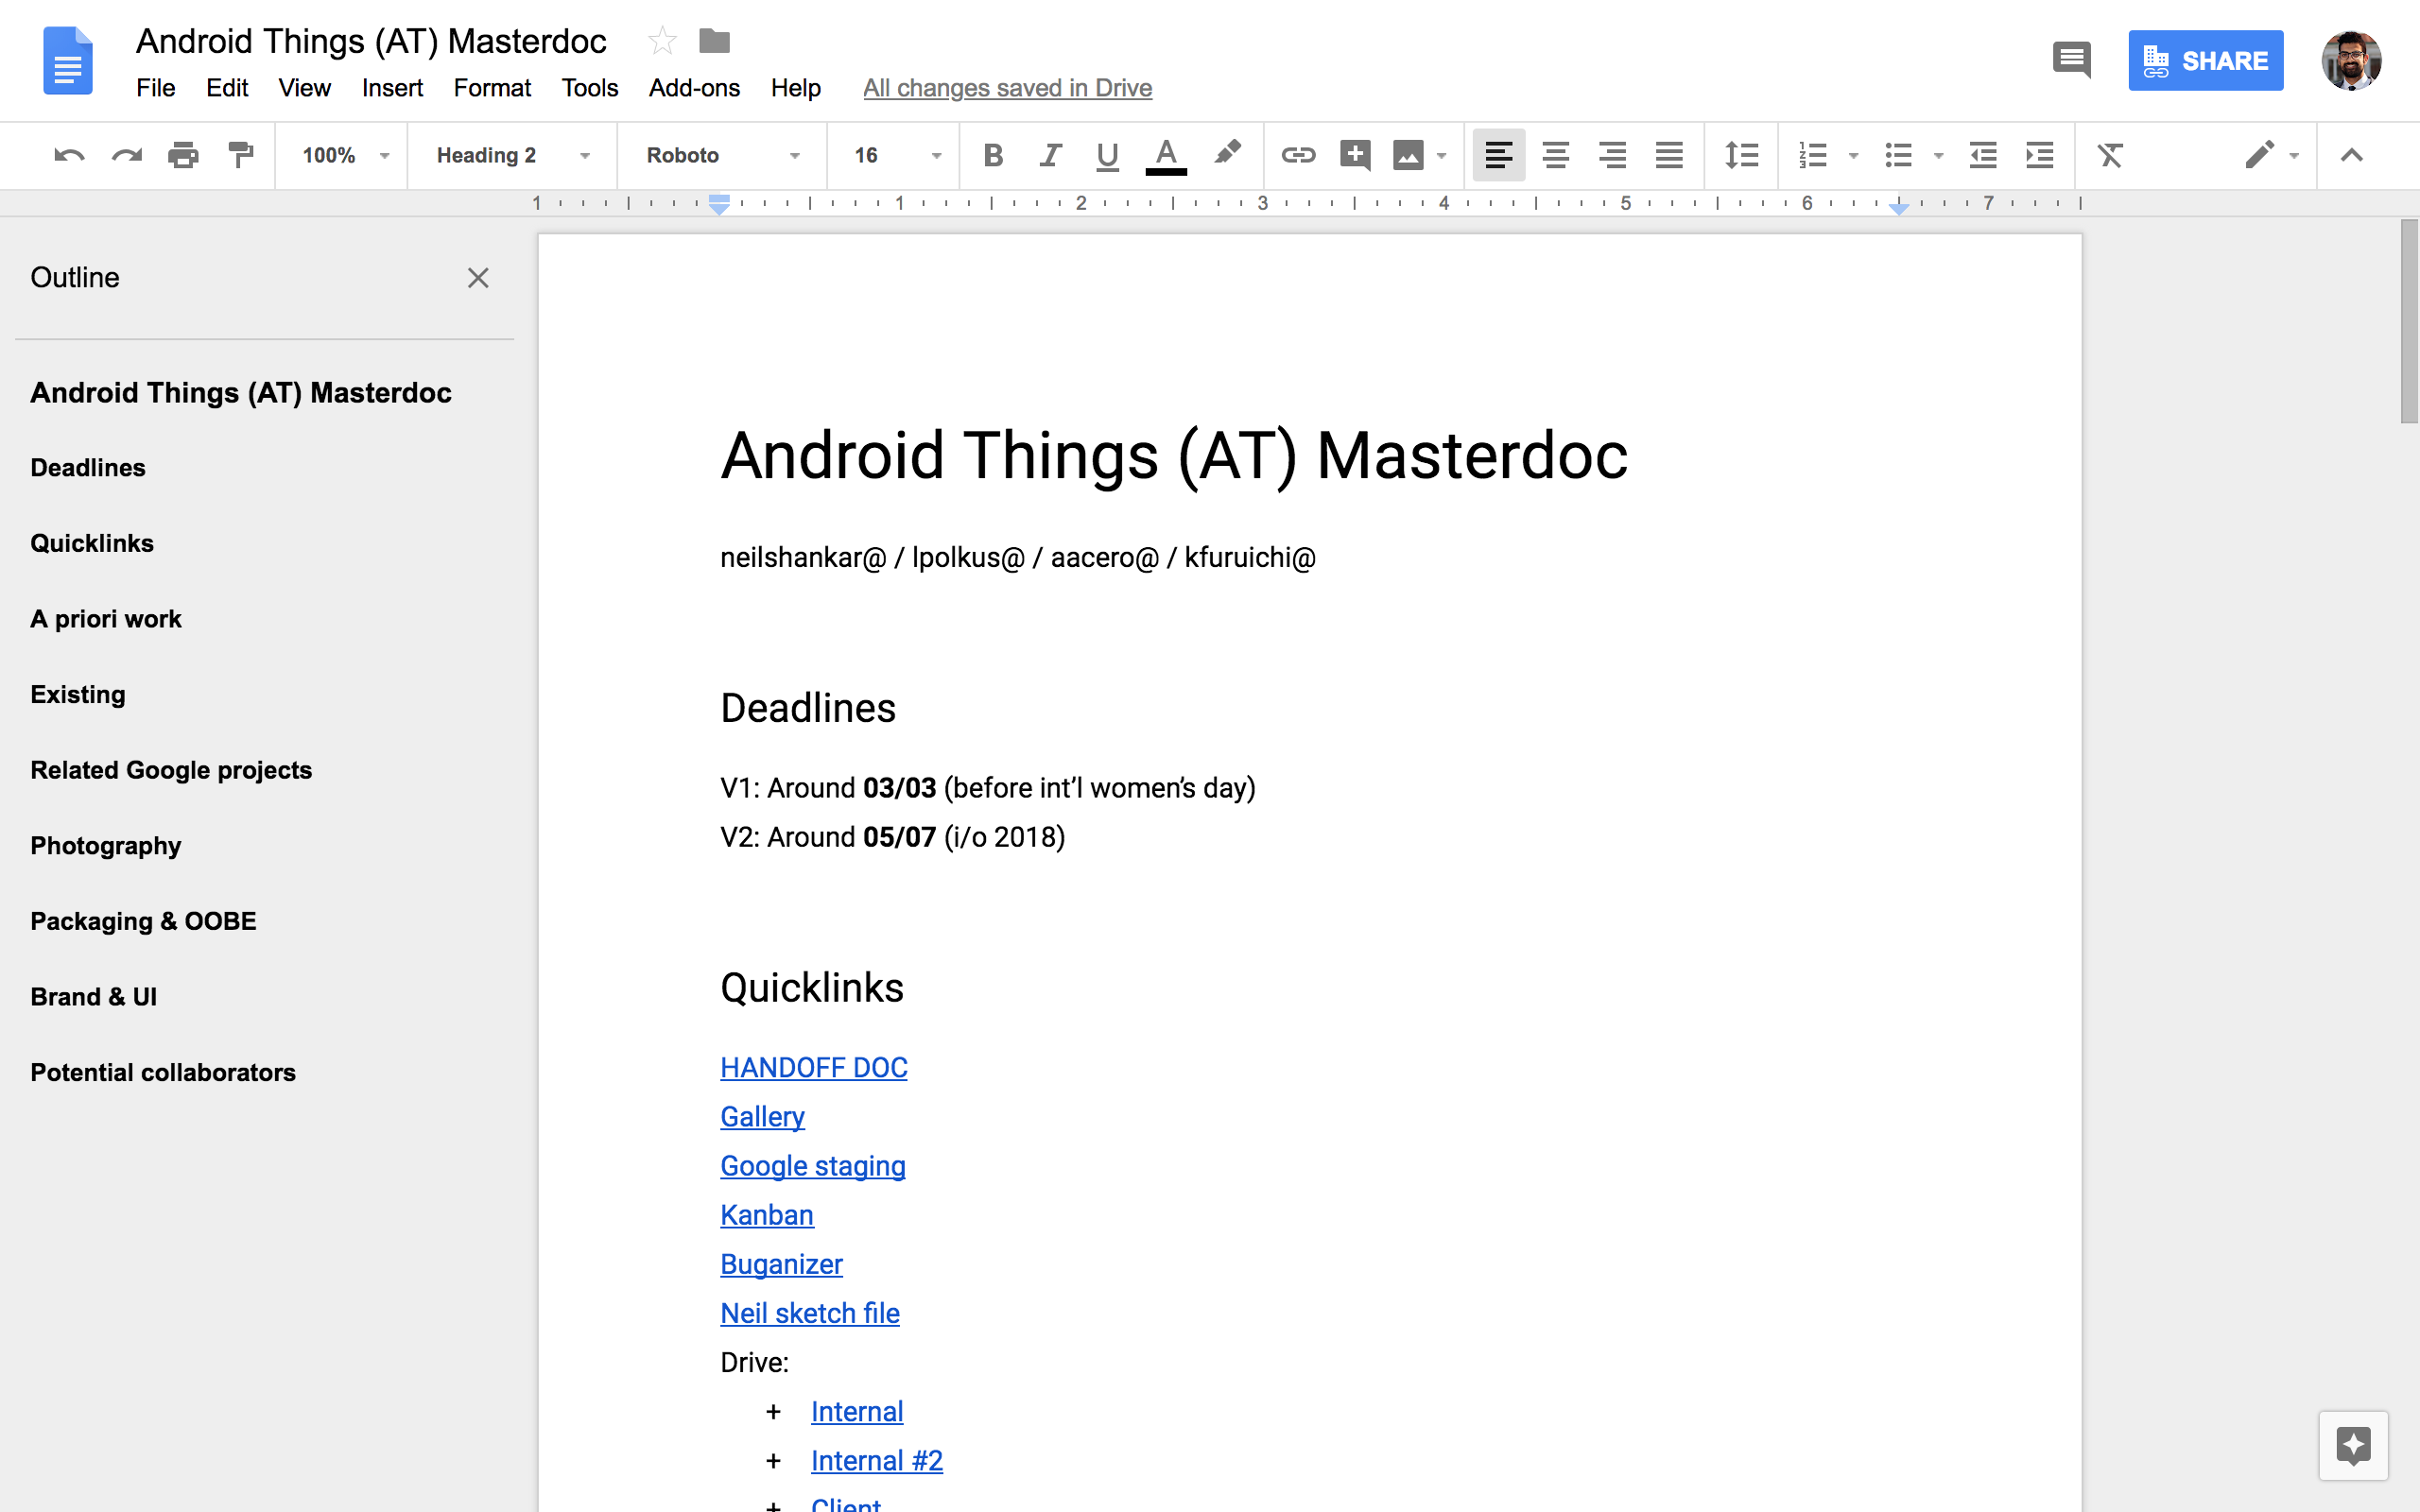This screenshot has height=1512, width=2420.
Task: Jump to Photography in the outline
Action: (106, 846)
